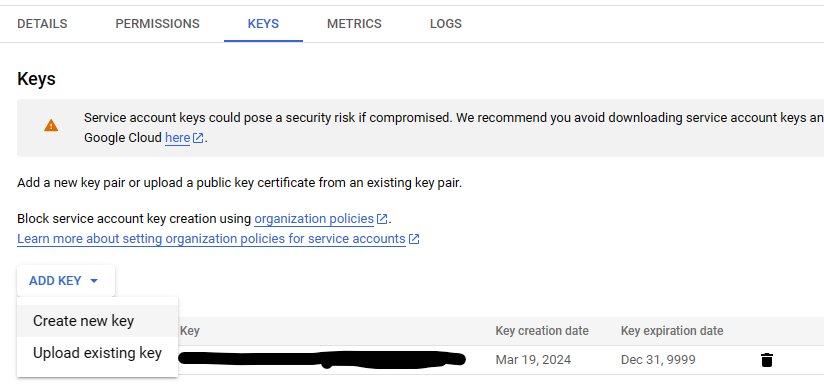Open Learn more about setting organization policies
This screenshot has width=824, height=392.
[x=211, y=239]
